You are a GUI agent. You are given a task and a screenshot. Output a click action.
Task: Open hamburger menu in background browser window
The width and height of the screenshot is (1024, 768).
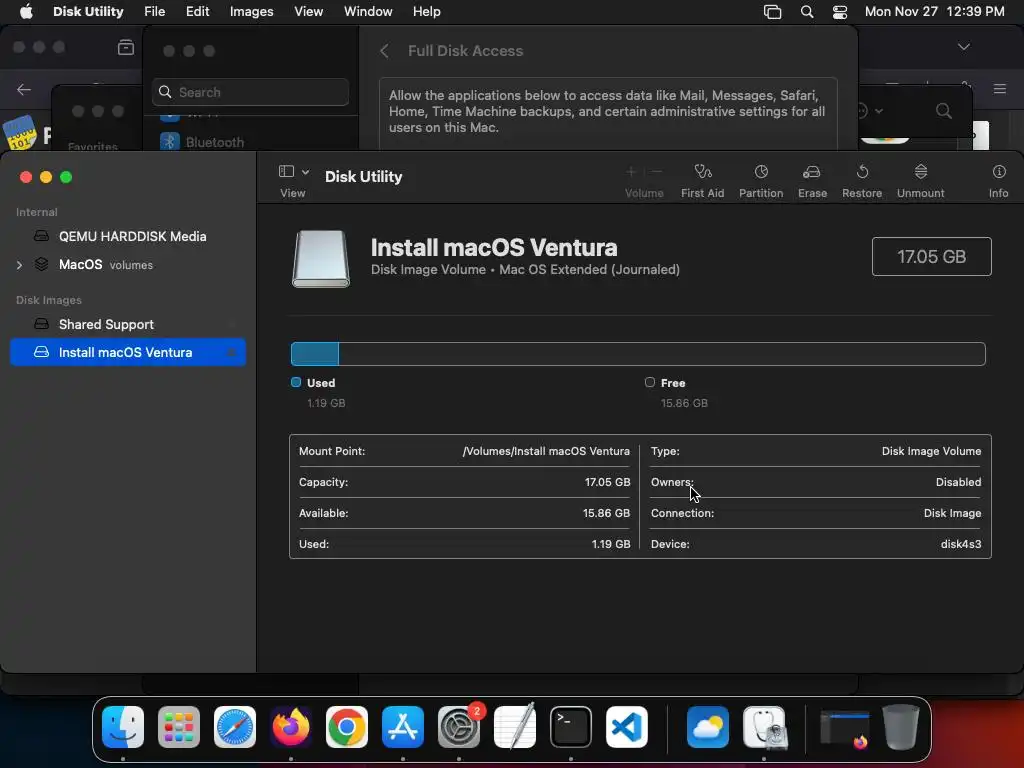click(1000, 89)
